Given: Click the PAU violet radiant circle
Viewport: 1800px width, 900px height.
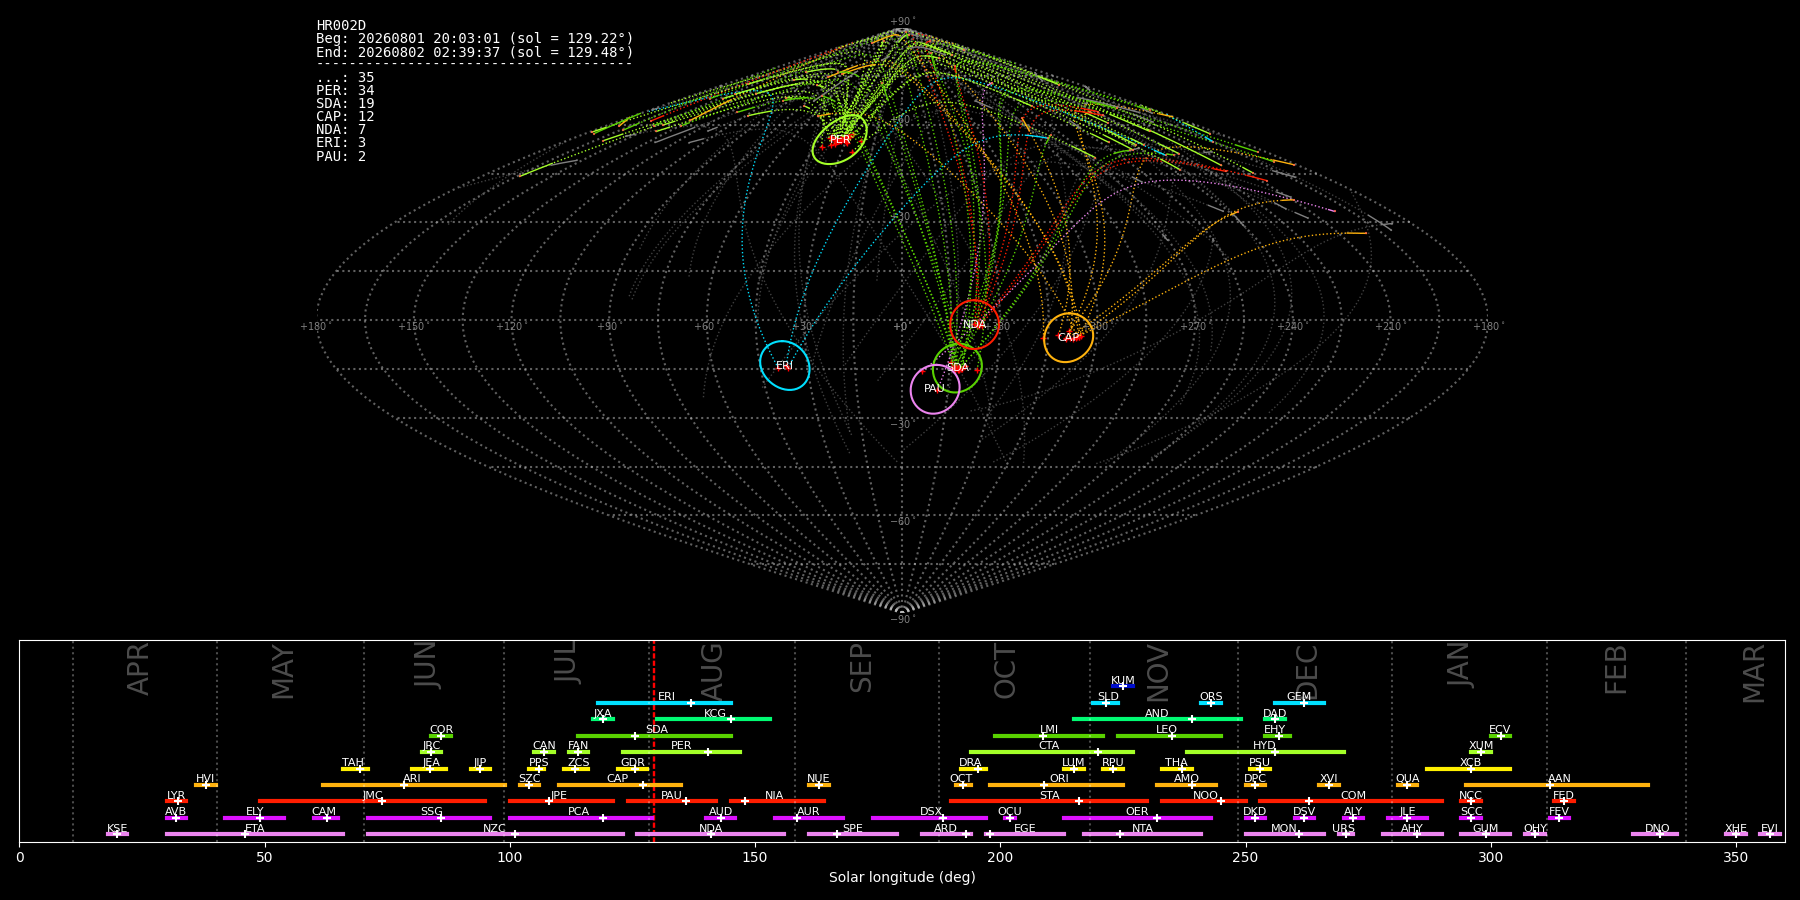Looking at the screenshot, I should (x=935, y=389).
